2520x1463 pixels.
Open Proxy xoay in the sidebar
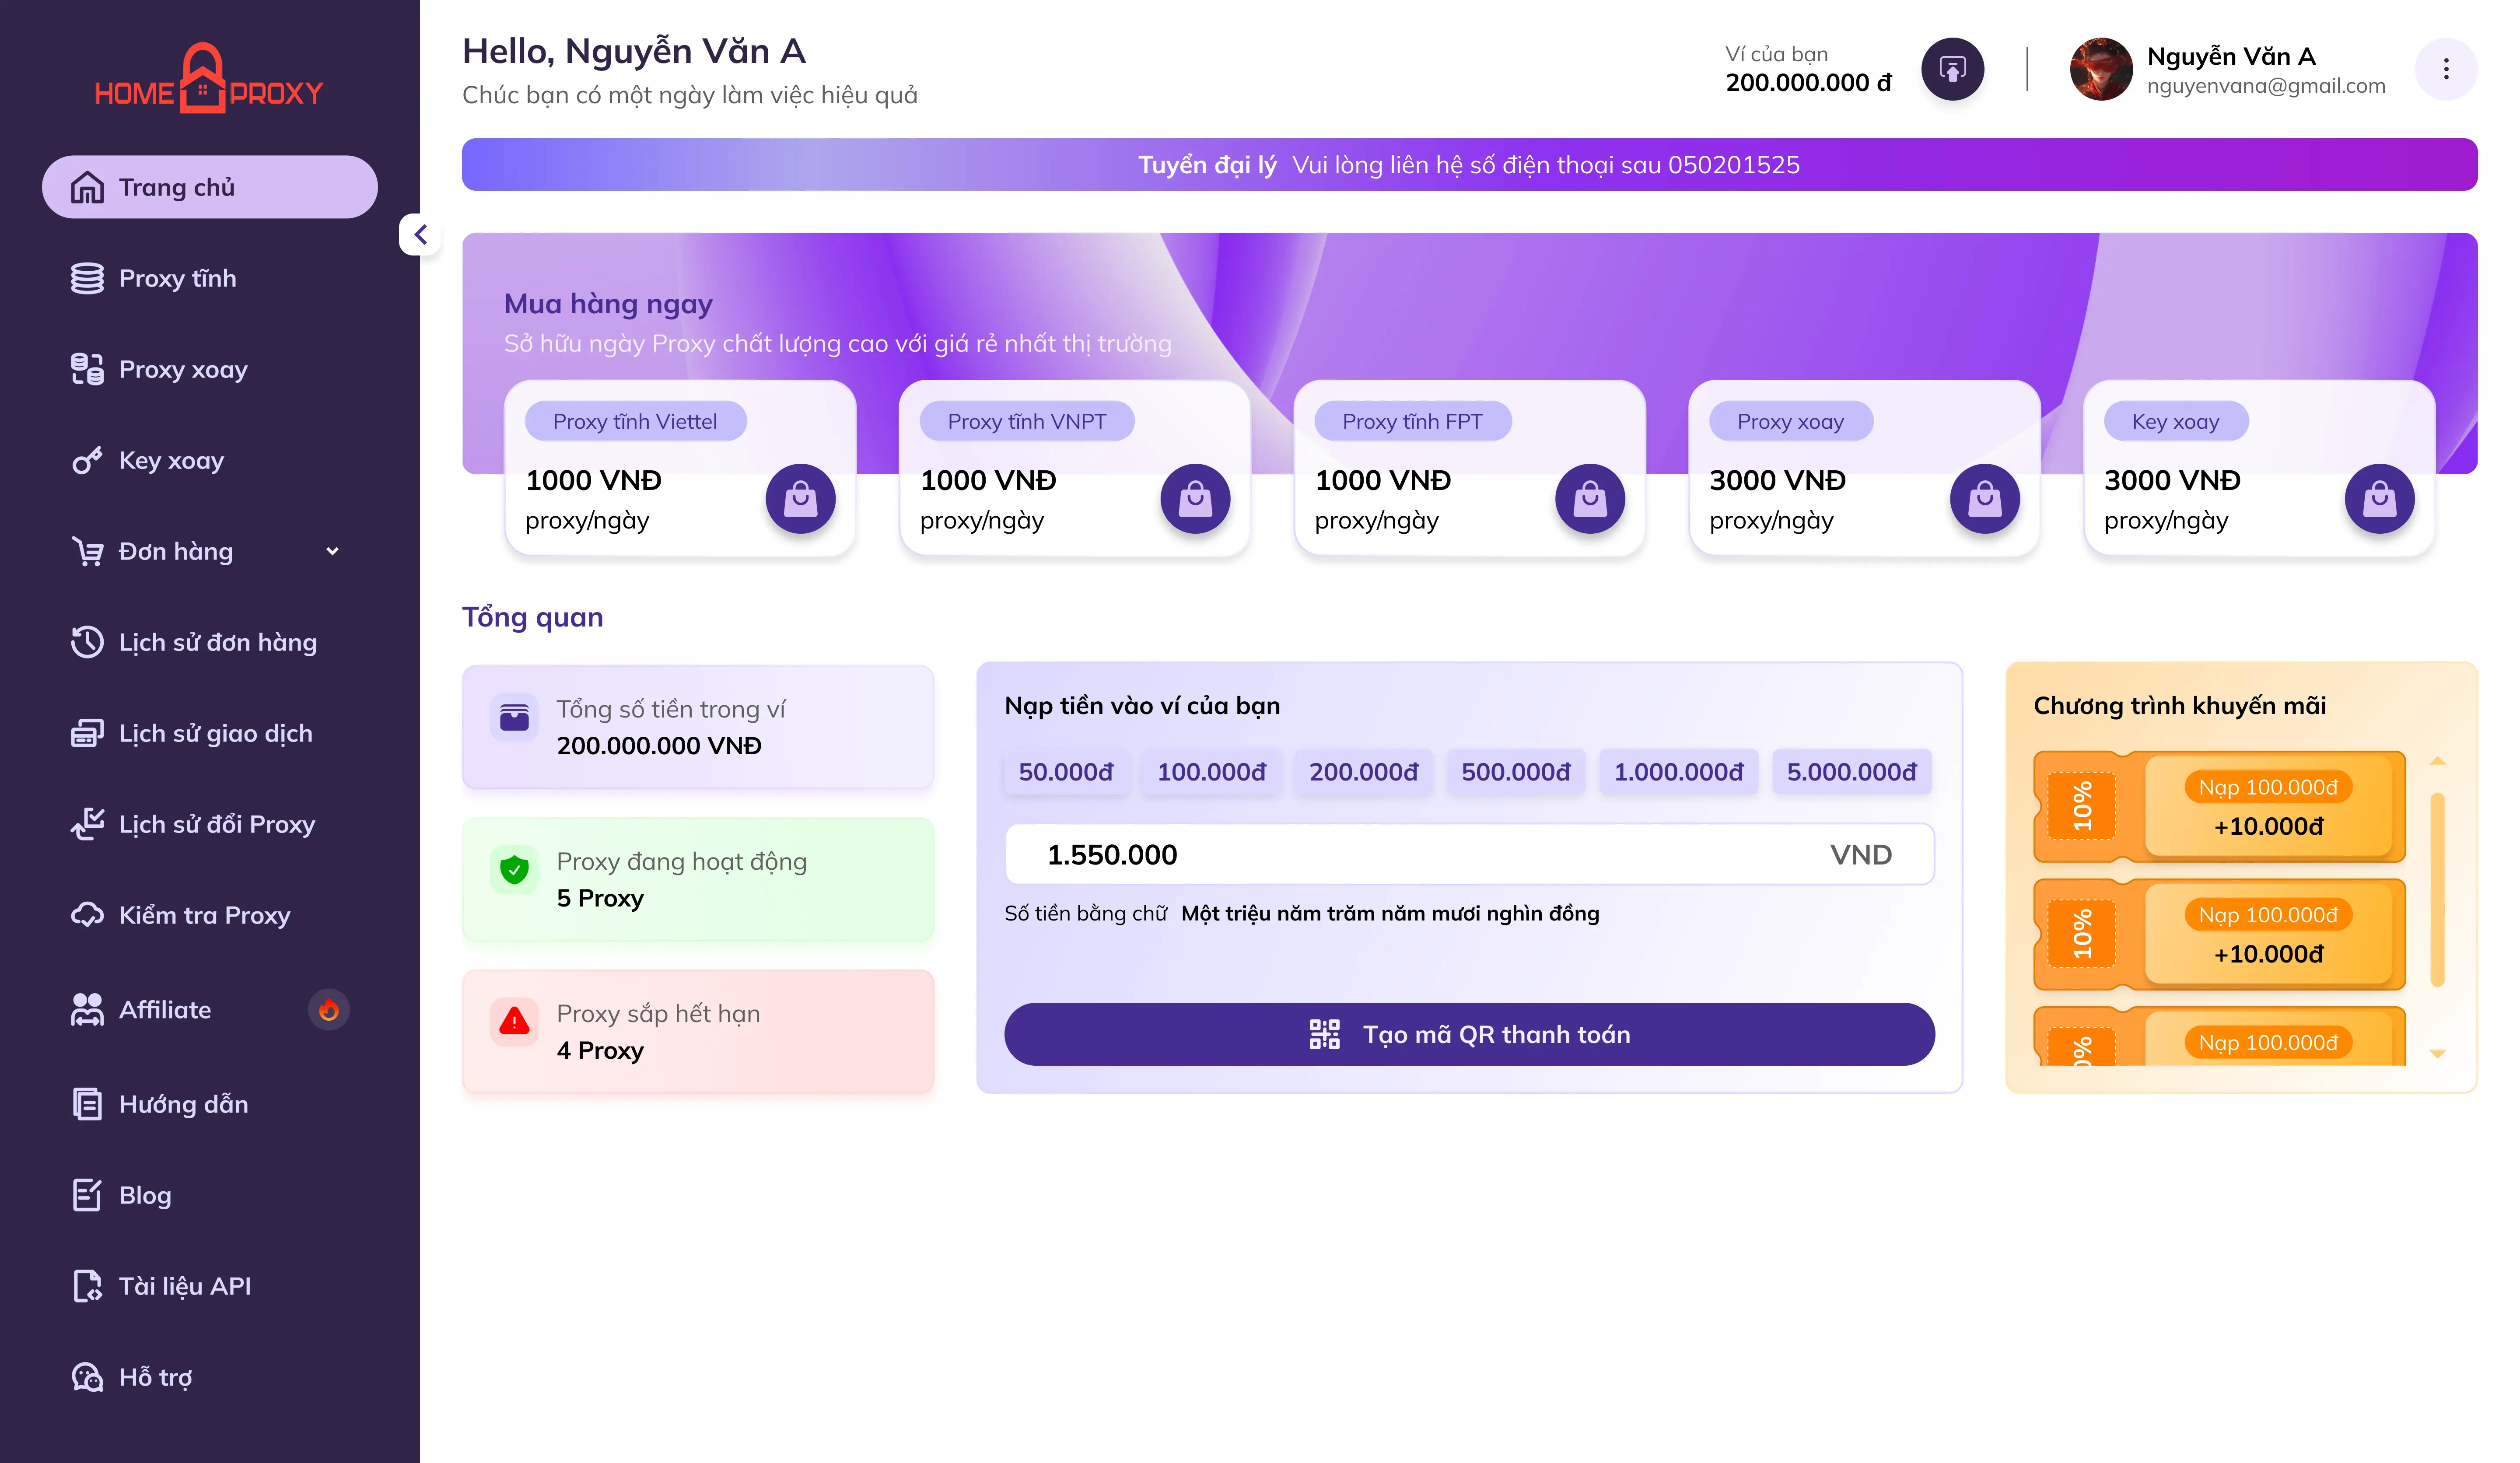(x=183, y=369)
